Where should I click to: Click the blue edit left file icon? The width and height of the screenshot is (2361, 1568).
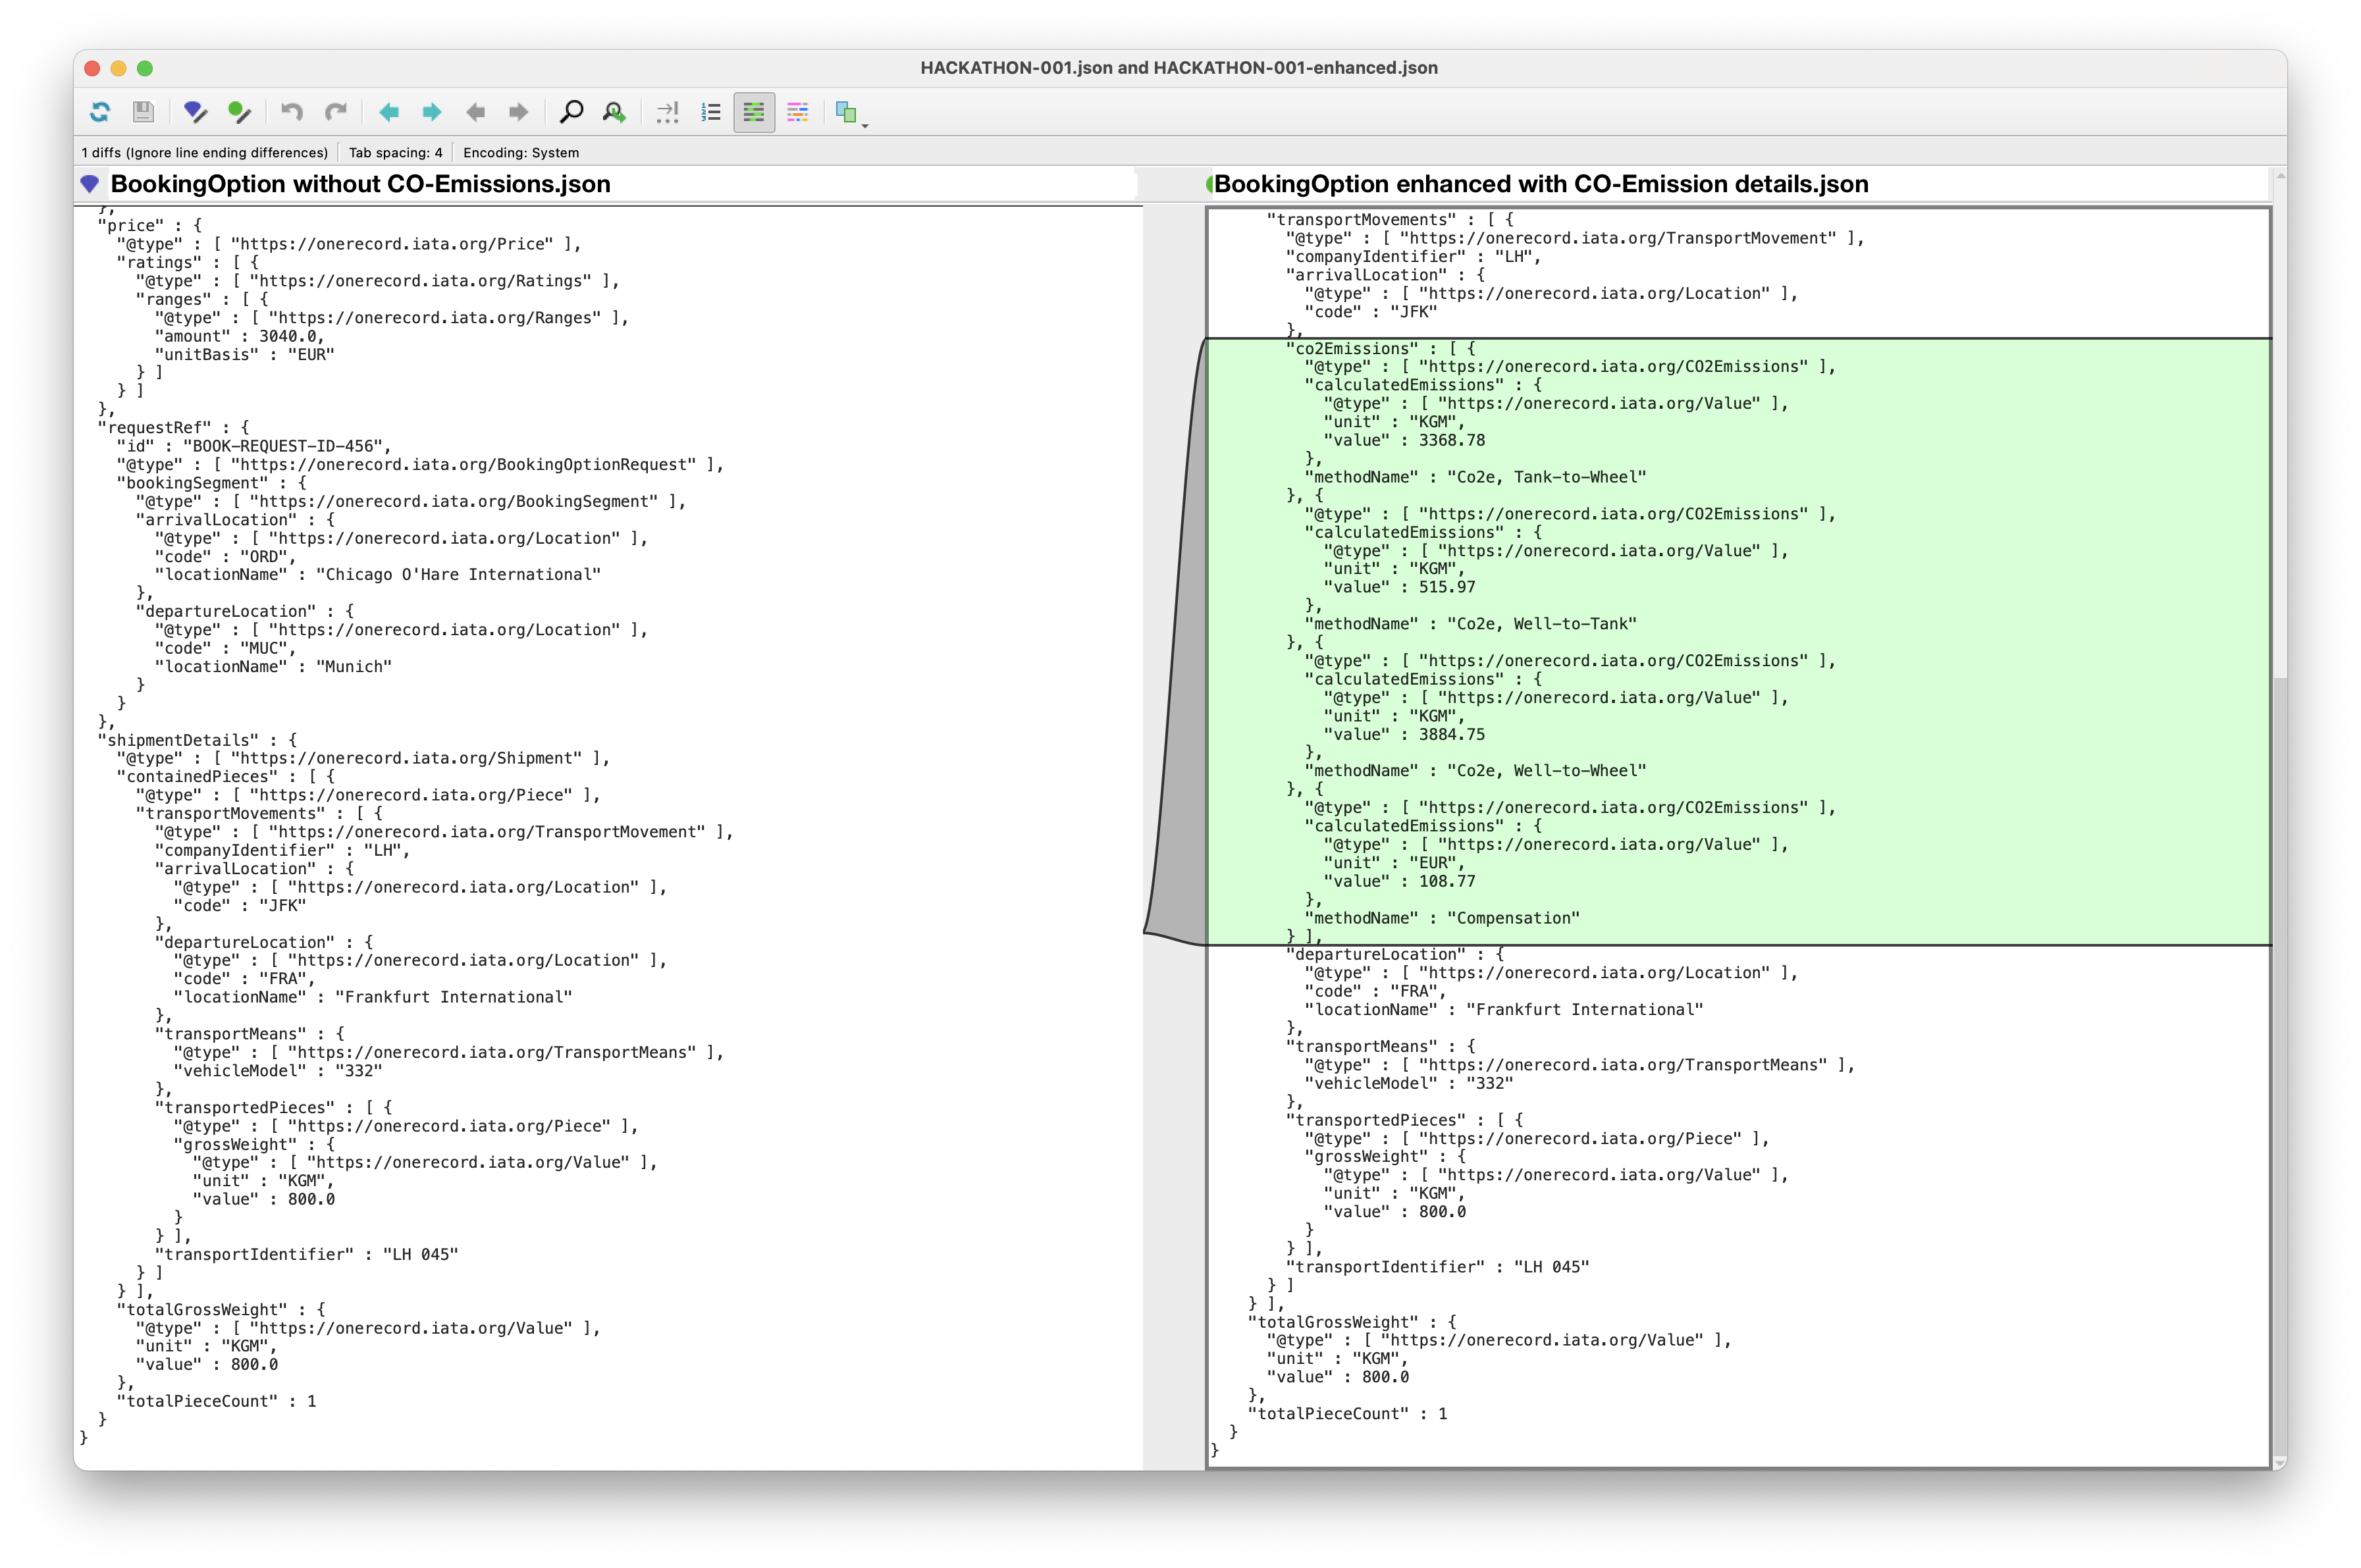(196, 112)
